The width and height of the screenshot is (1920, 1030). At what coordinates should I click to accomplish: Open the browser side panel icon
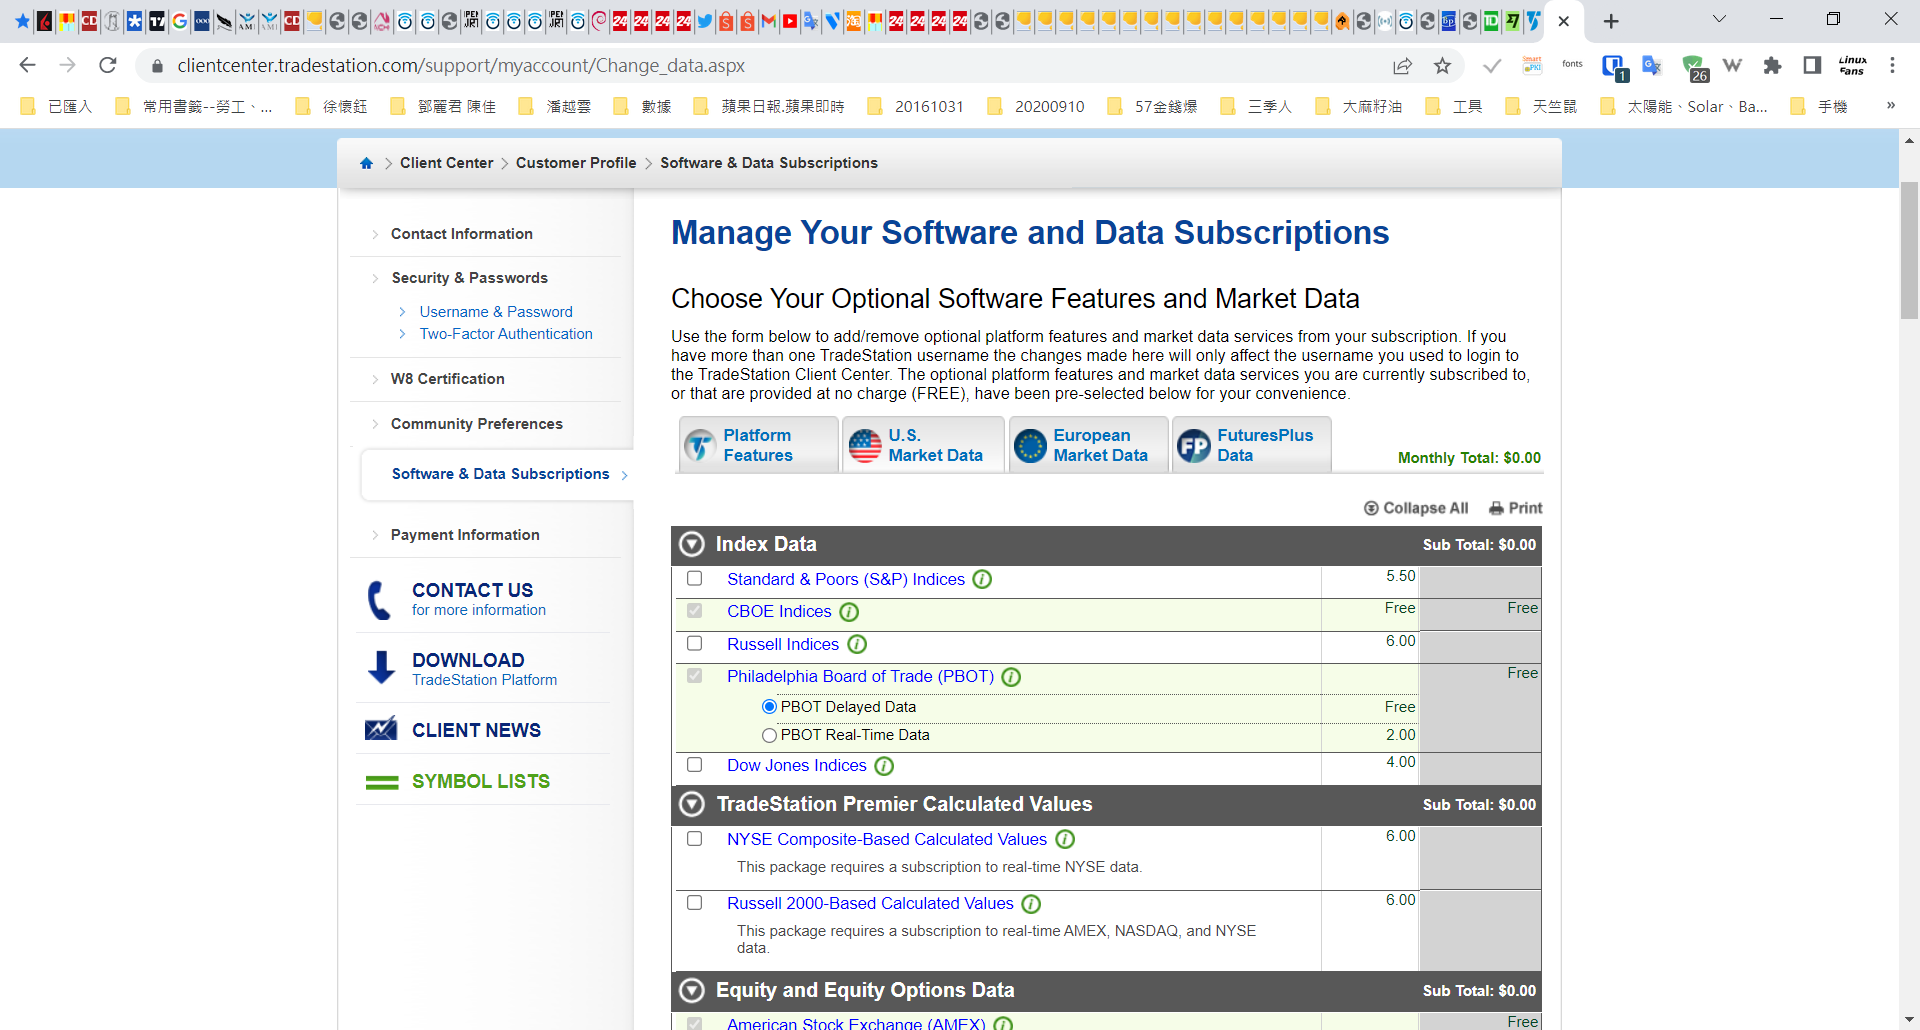pyautogui.click(x=1812, y=65)
